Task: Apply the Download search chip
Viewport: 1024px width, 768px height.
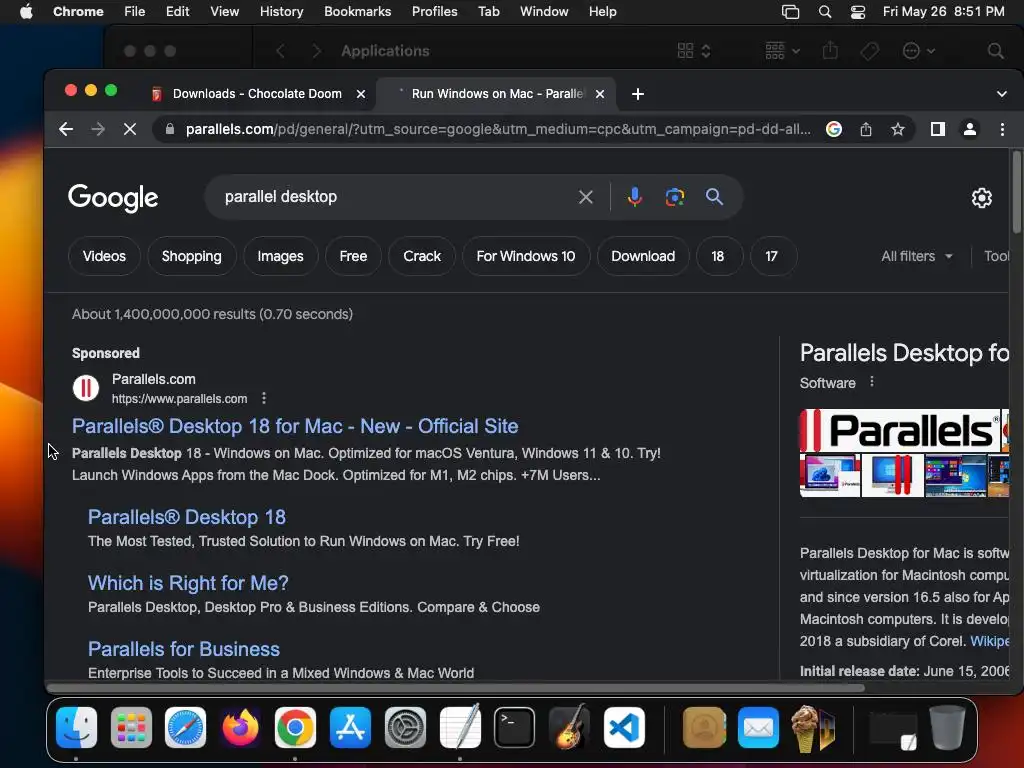Action: coord(643,256)
